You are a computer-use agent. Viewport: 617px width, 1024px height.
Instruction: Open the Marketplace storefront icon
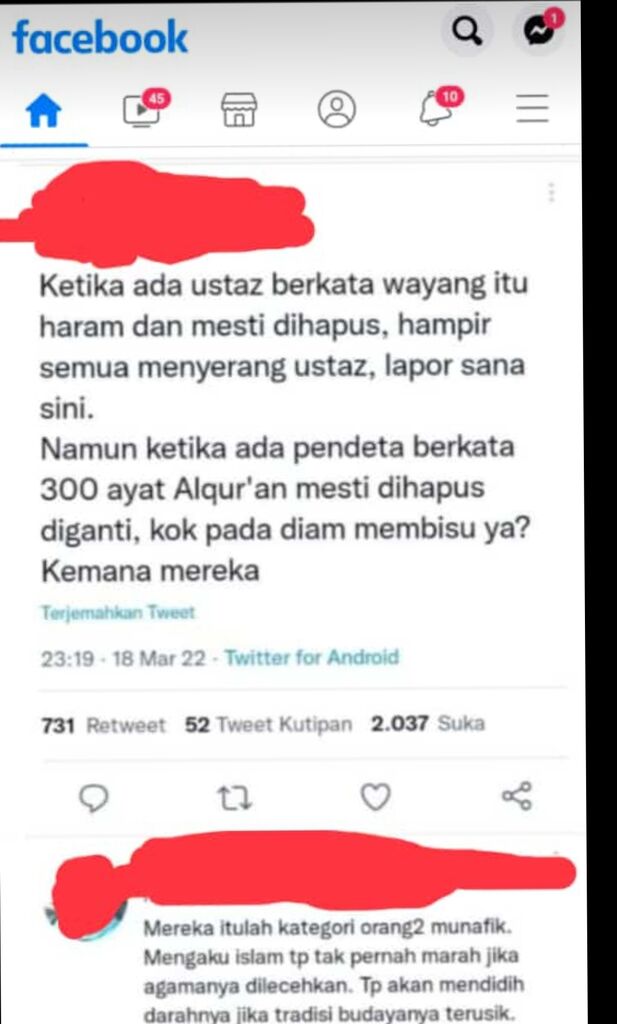[239, 110]
